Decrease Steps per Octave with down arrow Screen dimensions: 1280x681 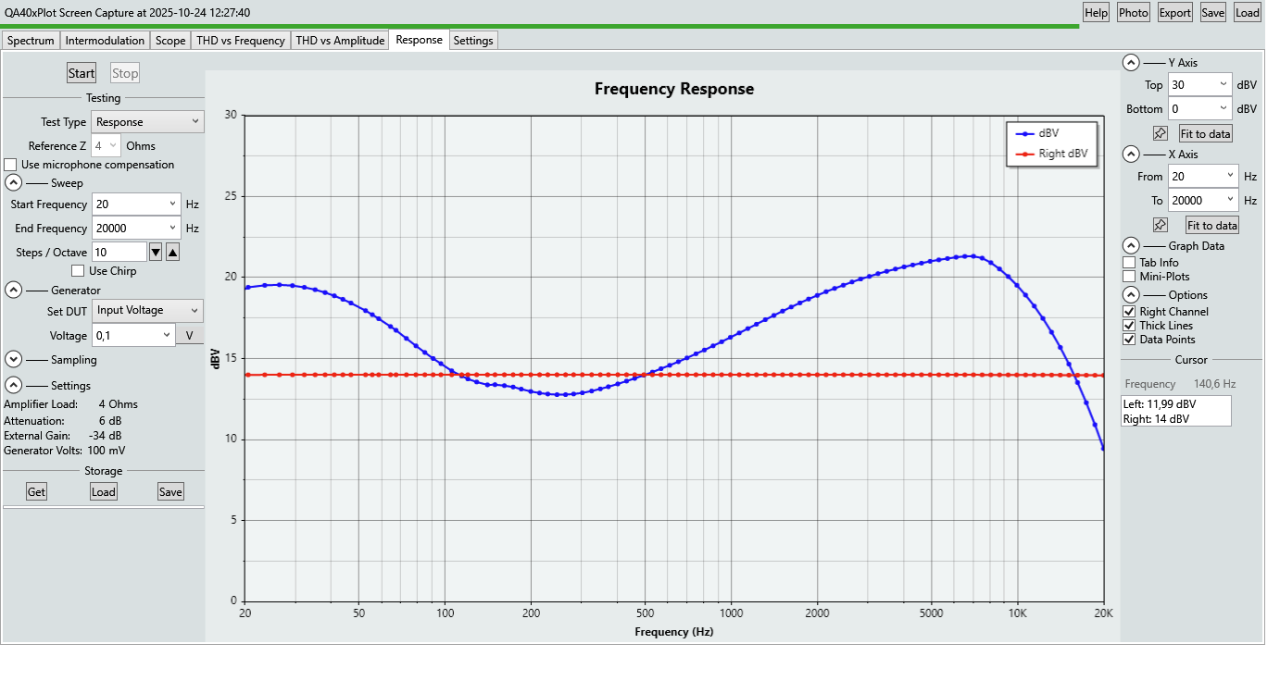pyautogui.click(x=155, y=252)
